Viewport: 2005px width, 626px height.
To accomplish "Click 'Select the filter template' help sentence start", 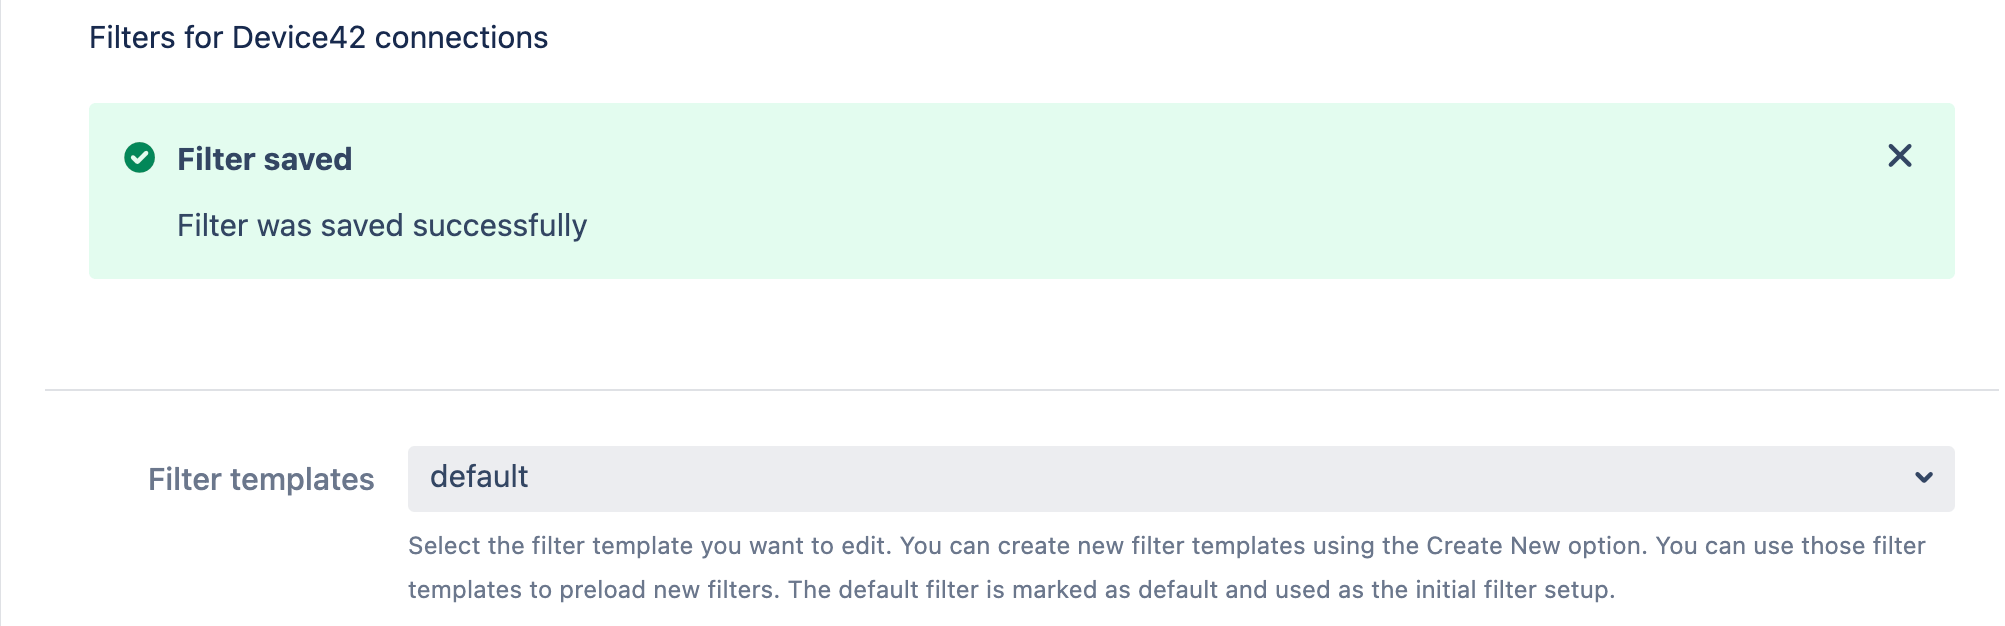I will pos(550,546).
